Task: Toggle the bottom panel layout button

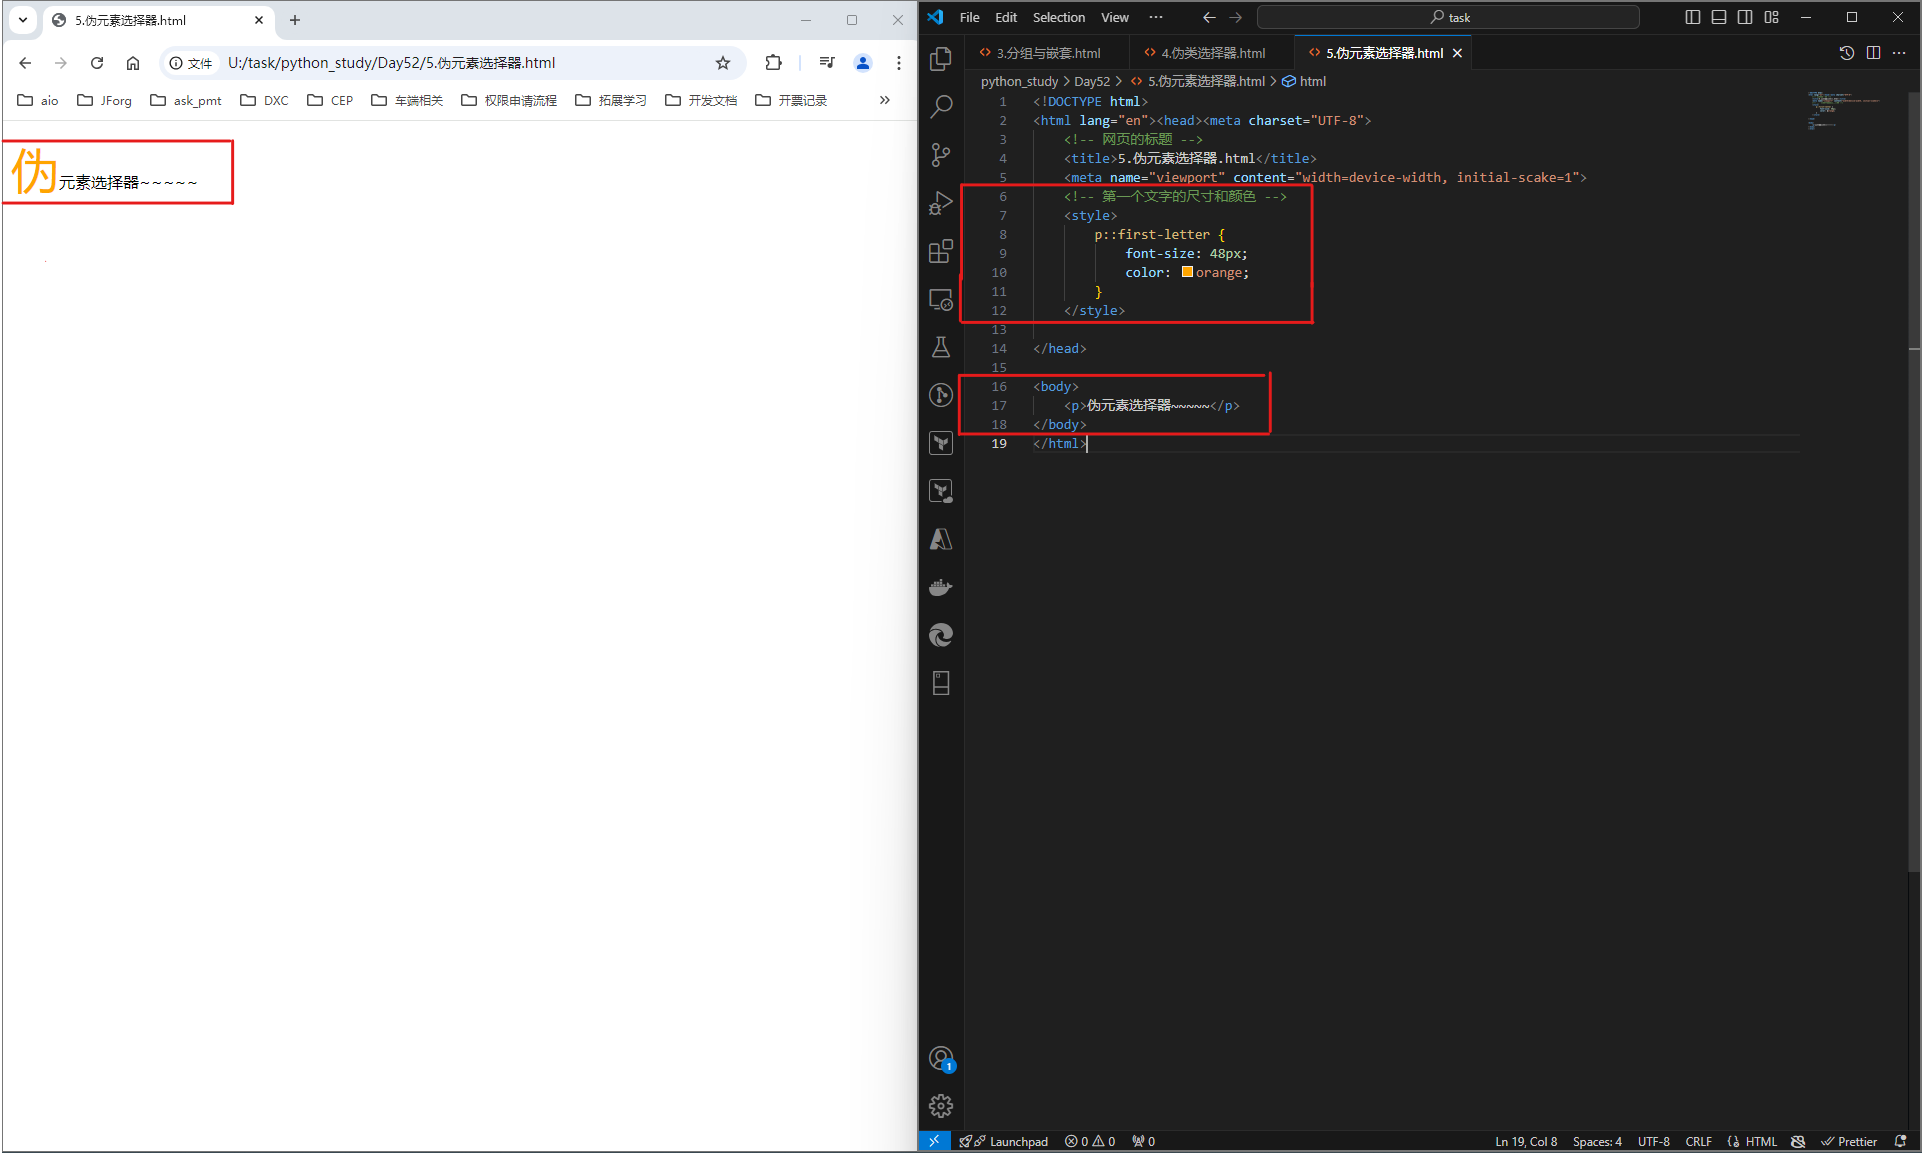Action: (1718, 17)
